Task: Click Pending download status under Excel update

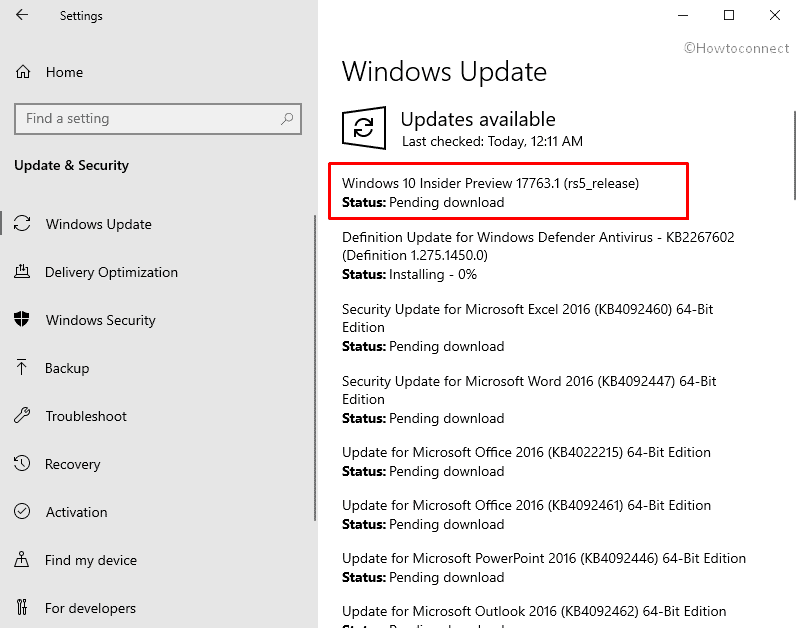Action: click(x=423, y=346)
